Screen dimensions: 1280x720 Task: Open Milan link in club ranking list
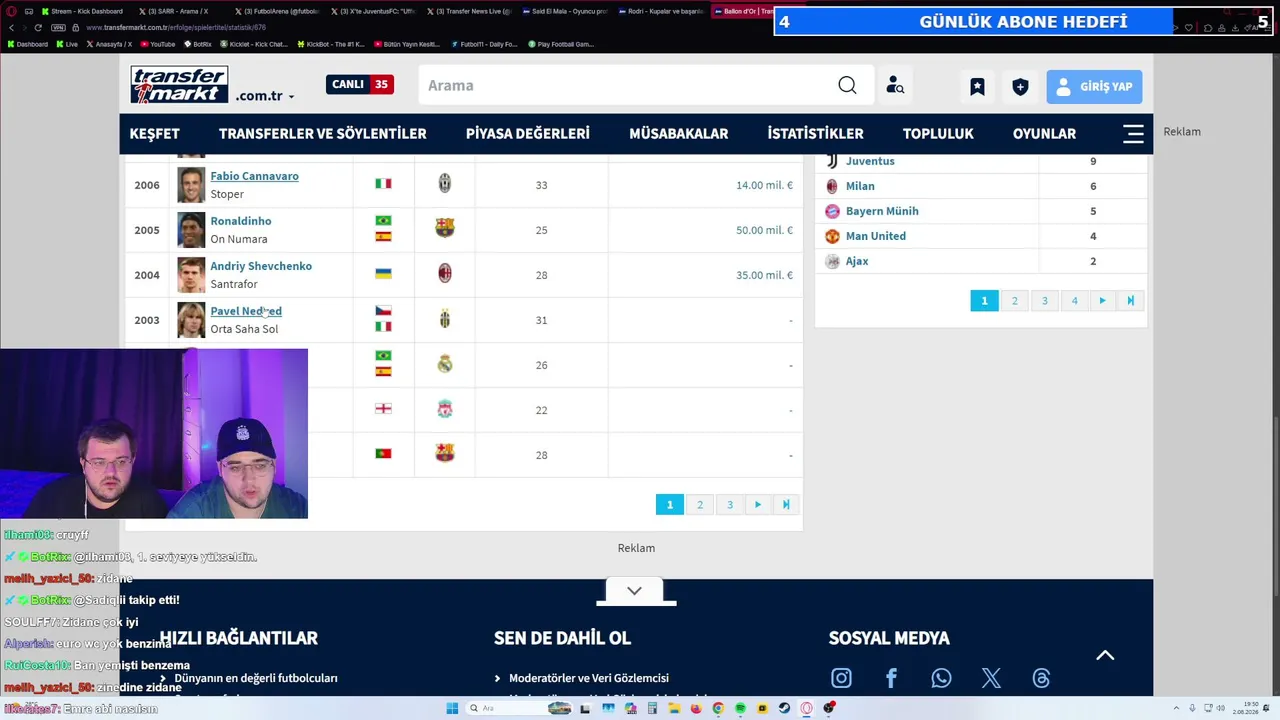[860, 186]
